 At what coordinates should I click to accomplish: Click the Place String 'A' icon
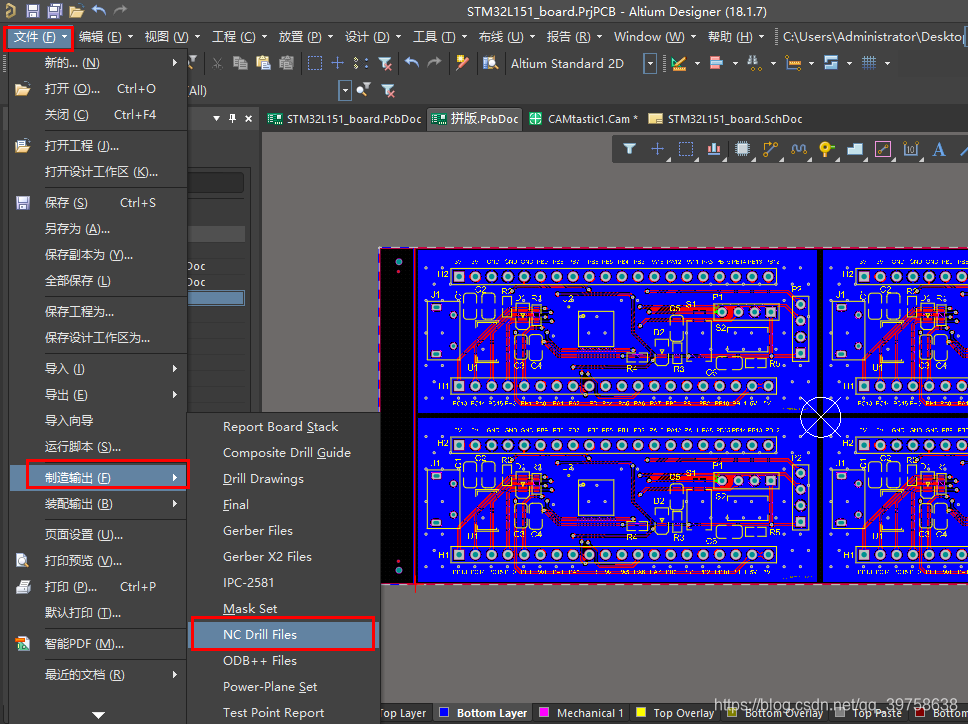coord(939,149)
